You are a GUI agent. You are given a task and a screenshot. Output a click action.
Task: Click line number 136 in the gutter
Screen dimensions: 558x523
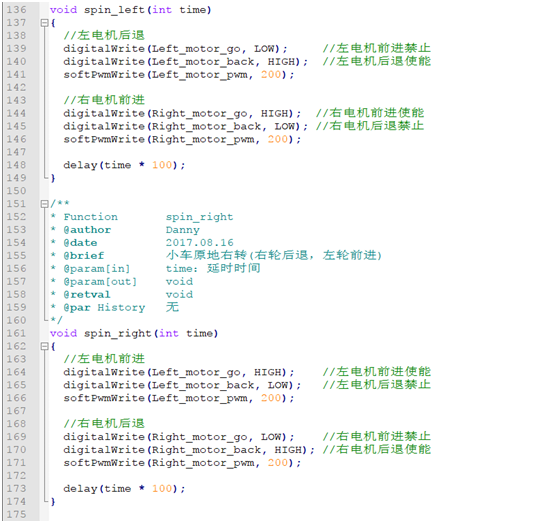pos(16,10)
